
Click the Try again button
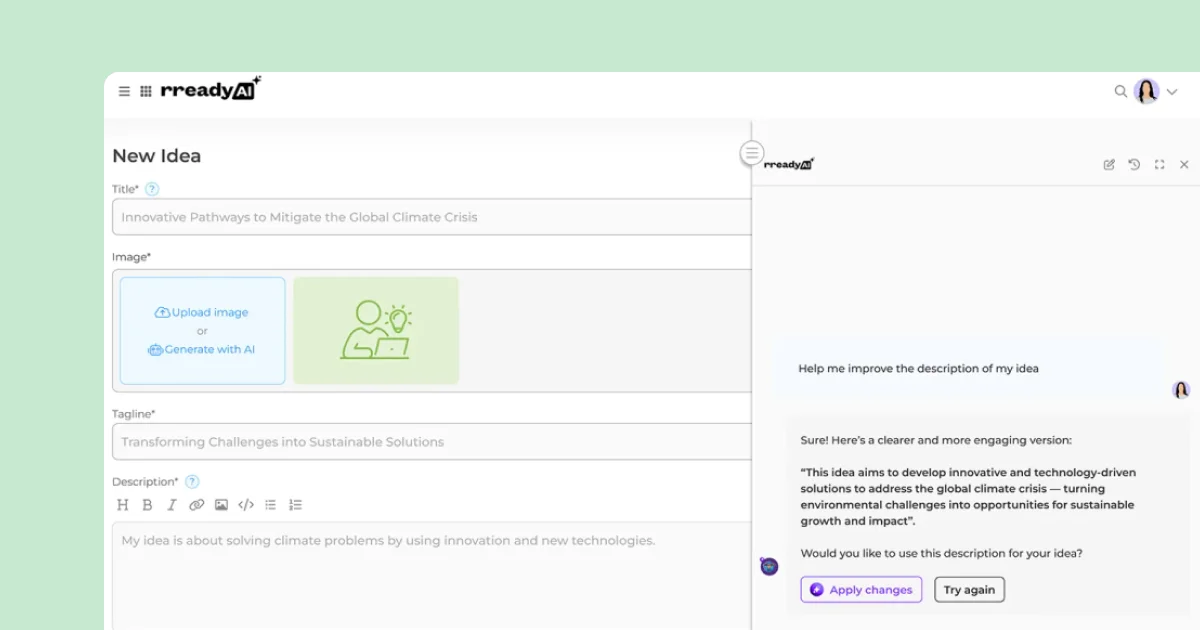pos(969,589)
